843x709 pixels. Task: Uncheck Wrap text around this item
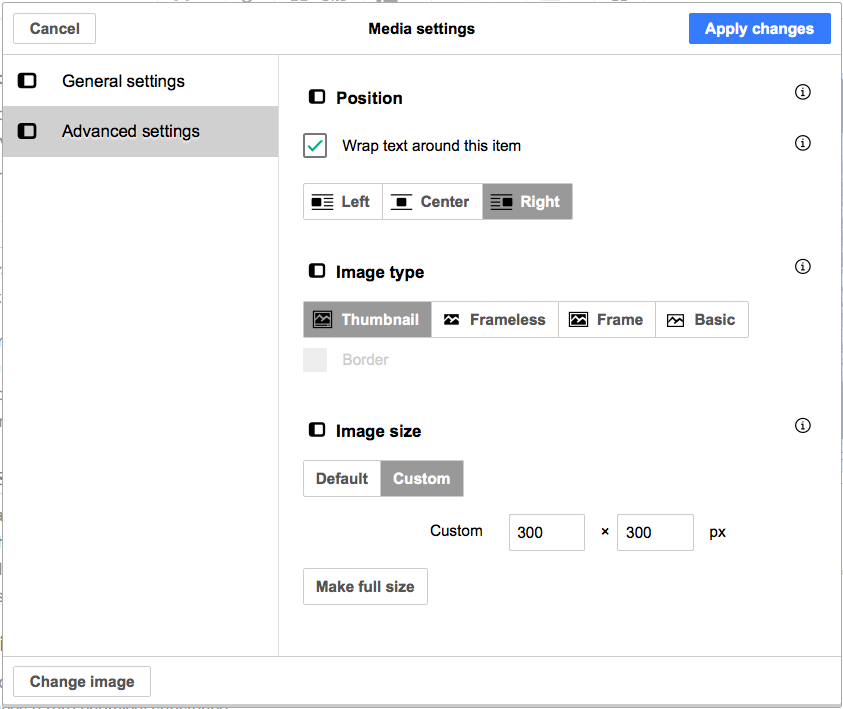tap(315, 146)
